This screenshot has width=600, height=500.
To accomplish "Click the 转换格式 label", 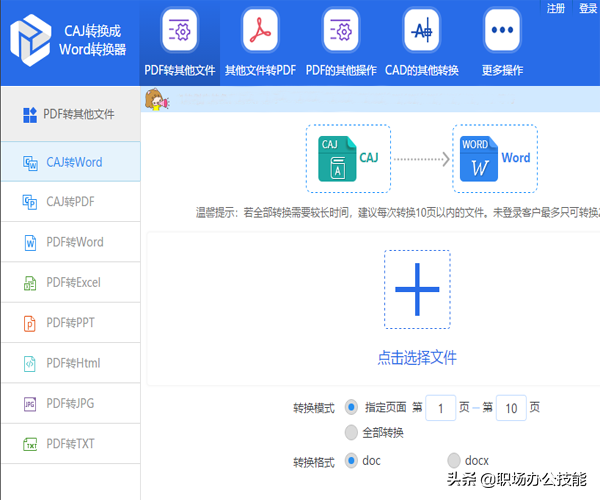I will tap(314, 463).
